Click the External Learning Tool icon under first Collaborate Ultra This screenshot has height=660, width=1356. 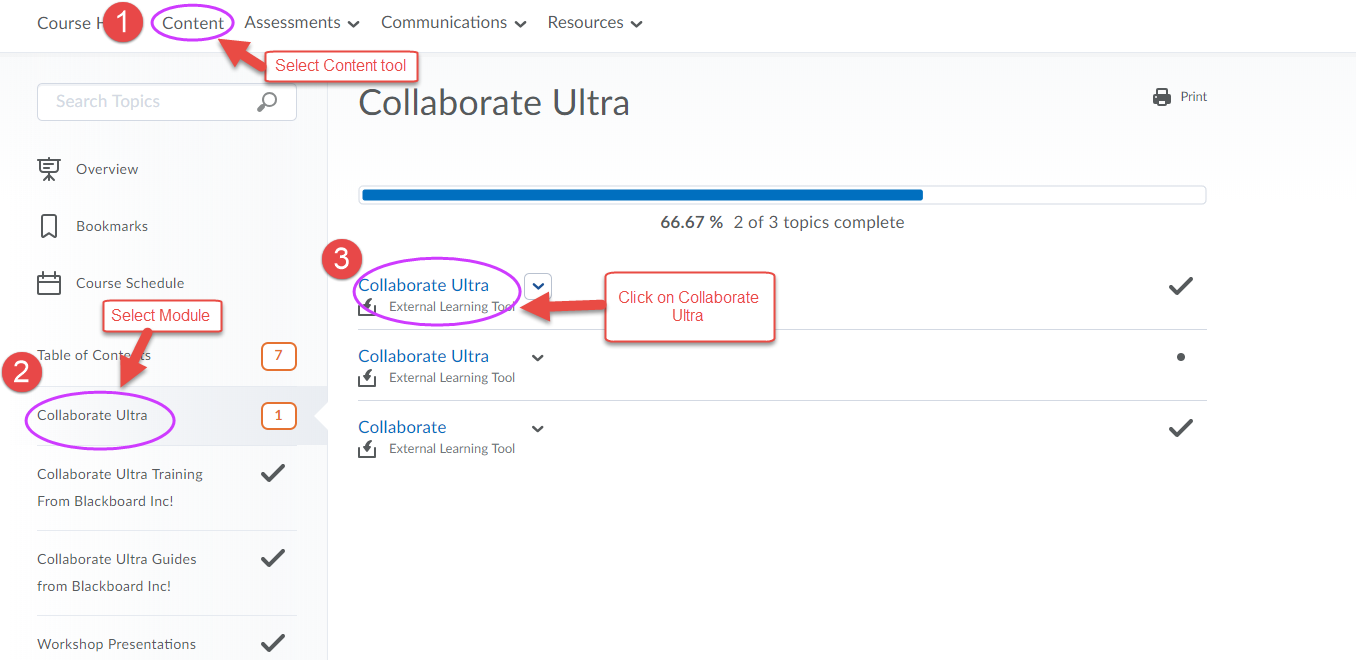point(366,307)
